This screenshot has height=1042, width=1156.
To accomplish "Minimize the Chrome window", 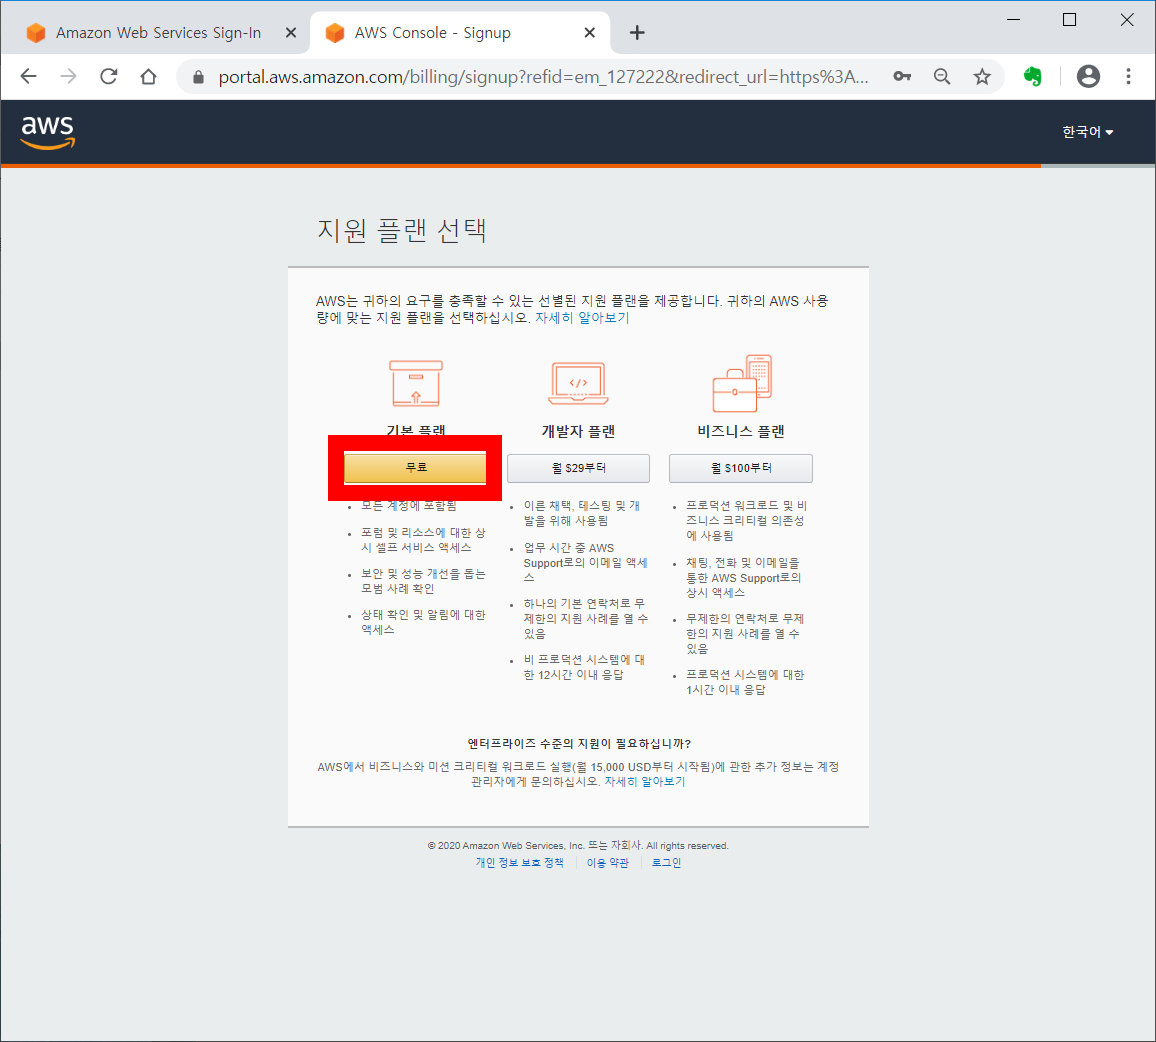I will 1014,20.
